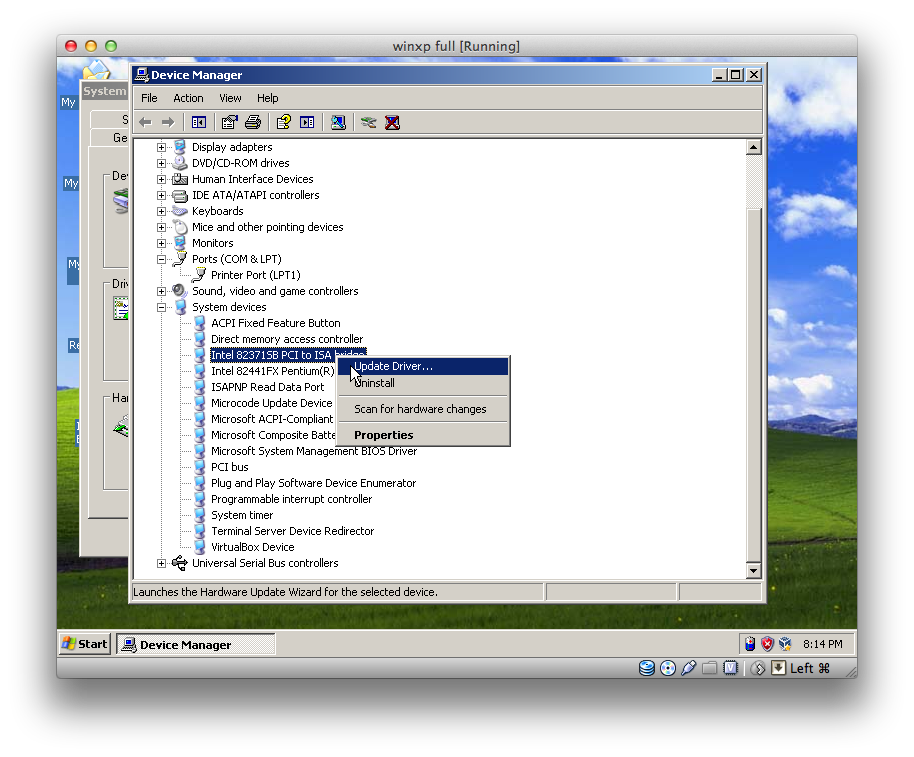Expand Sound, video and game controllers node
The image size is (914, 757).
coord(161,291)
